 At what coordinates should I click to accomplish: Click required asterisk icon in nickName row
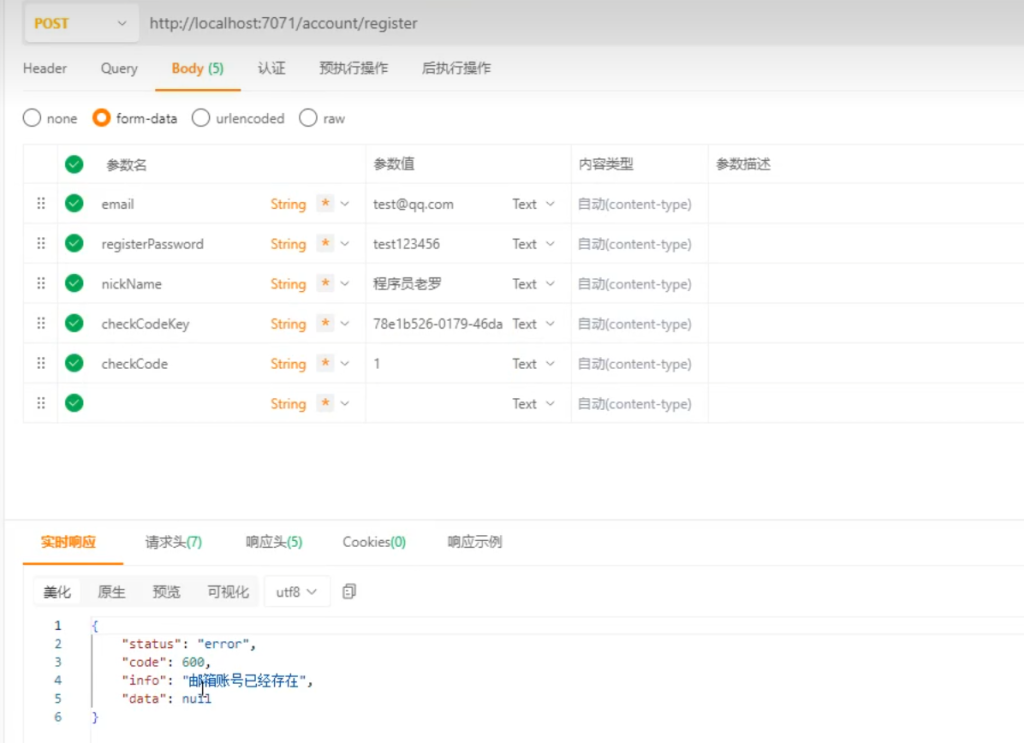click(325, 284)
